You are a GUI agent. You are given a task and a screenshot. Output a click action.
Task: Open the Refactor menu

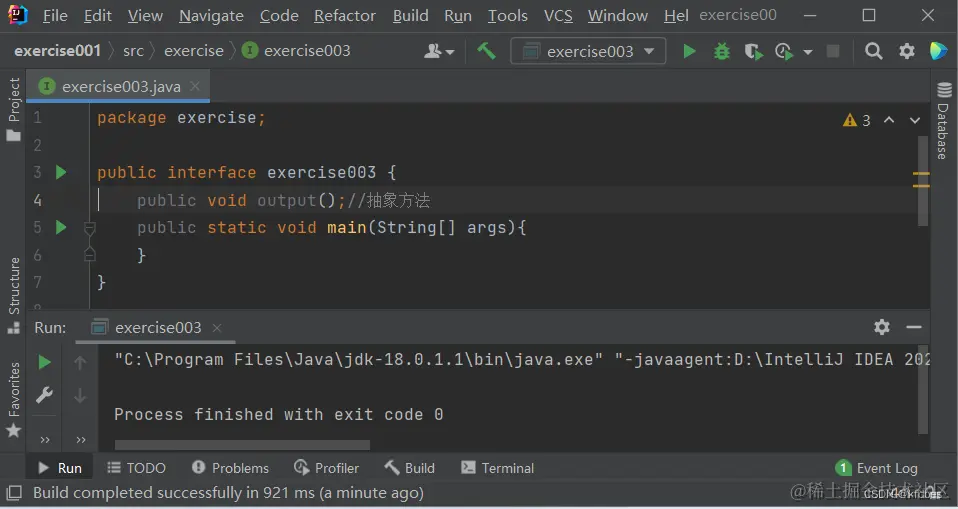coord(345,15)
